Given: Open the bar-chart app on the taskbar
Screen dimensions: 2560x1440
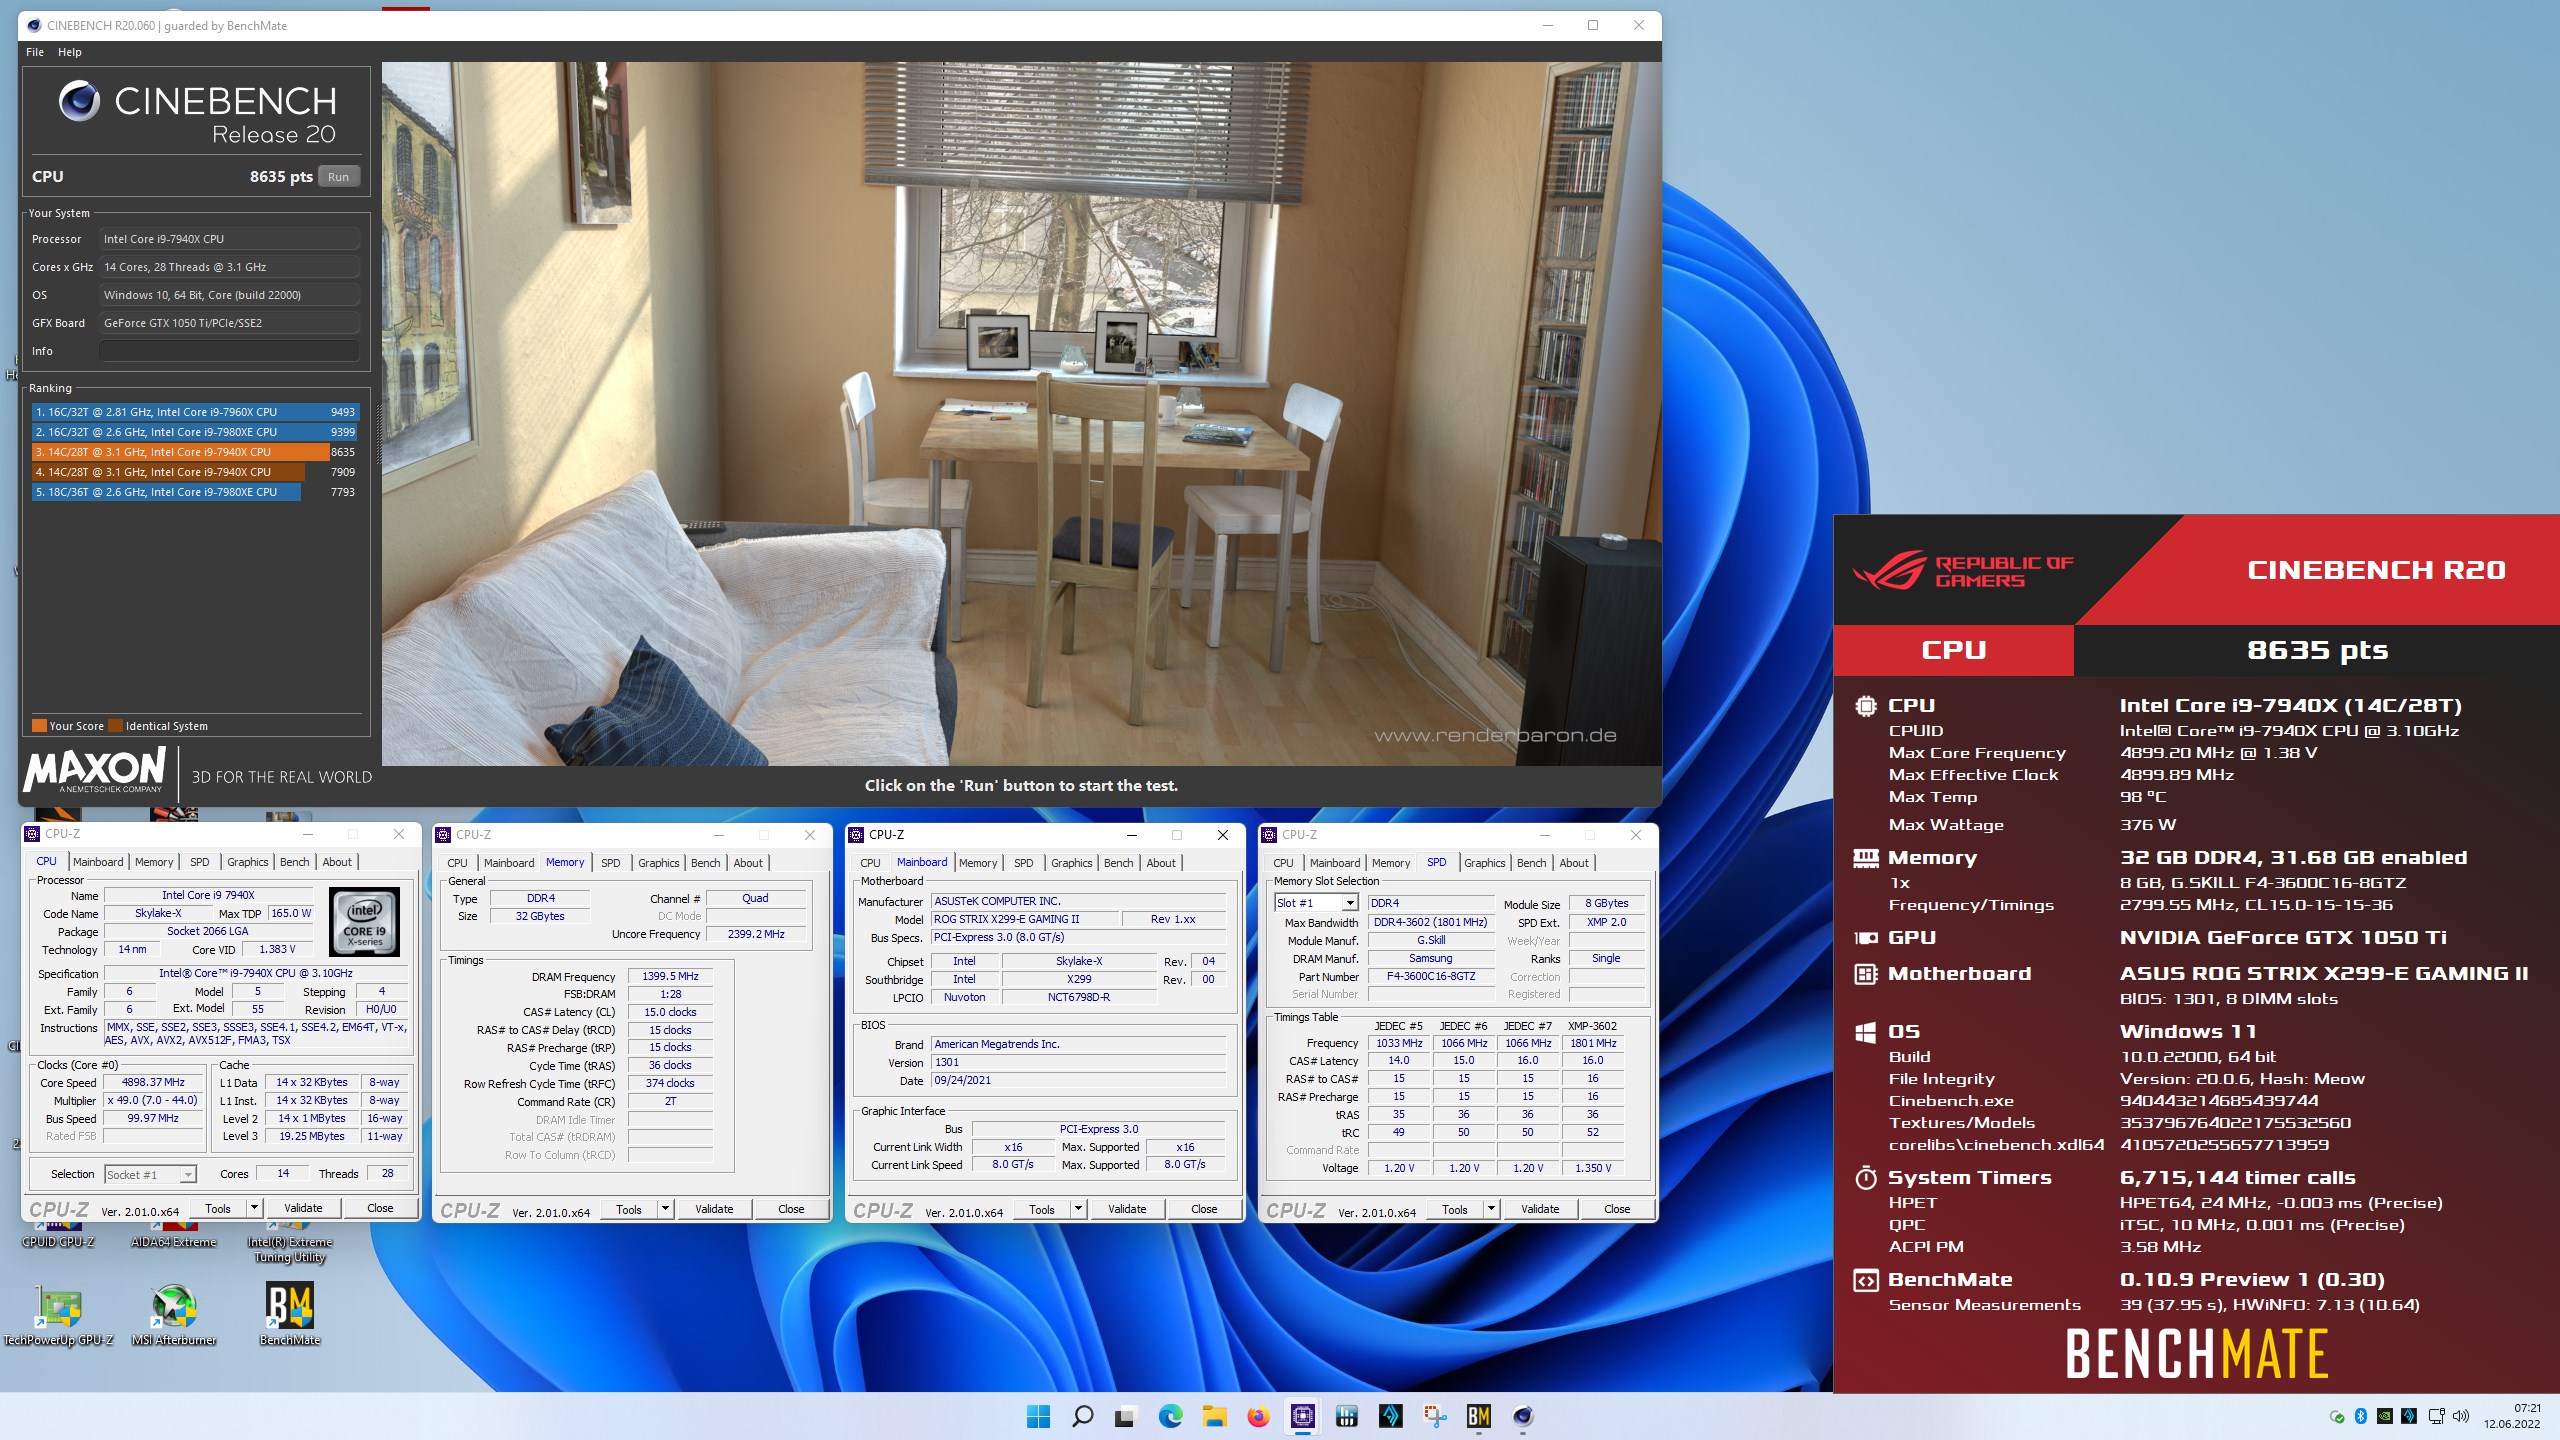Looking at the screenshot, I should tap(1346, 1416).
